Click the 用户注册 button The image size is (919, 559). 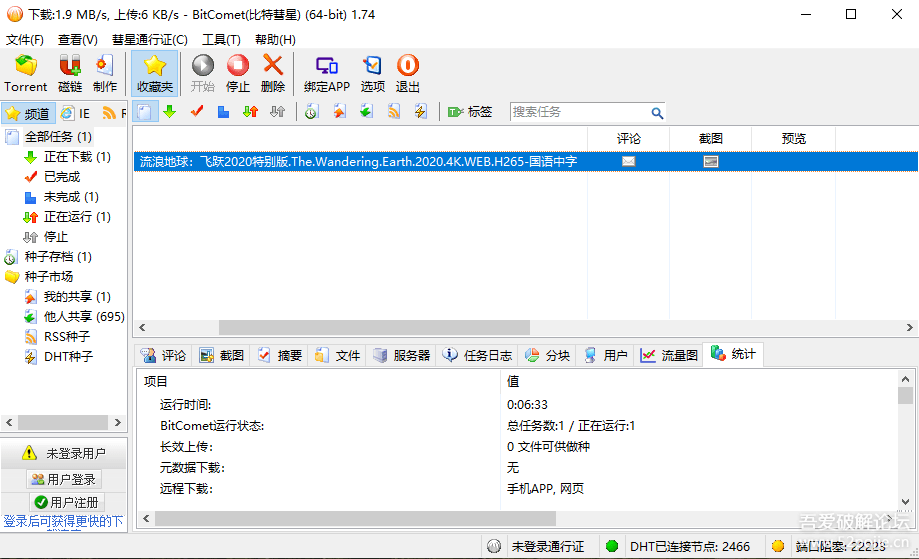[x=67, y=503]
